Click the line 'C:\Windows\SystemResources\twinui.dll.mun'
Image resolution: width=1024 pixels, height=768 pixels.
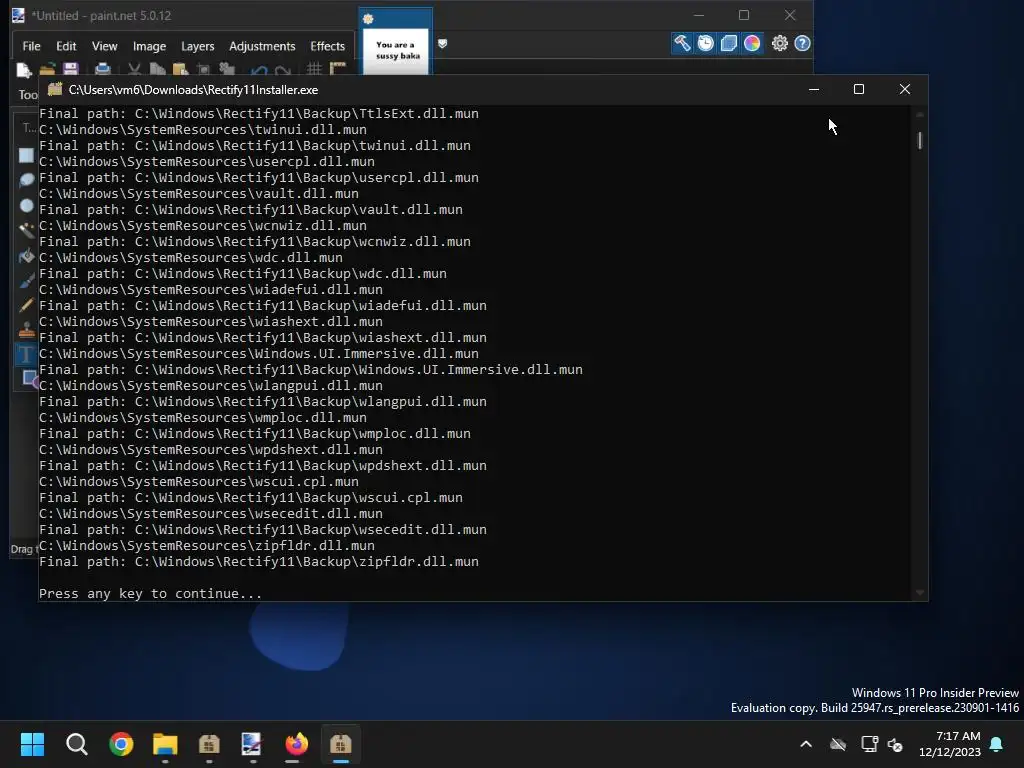point(203,129)
